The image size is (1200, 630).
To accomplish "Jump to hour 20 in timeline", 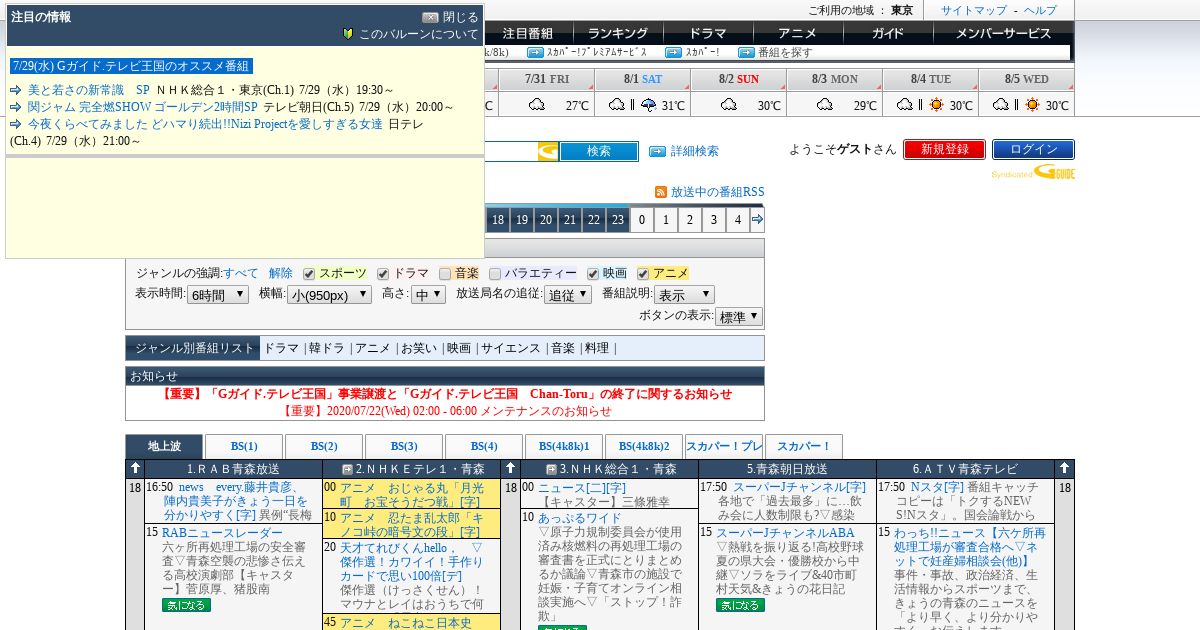I will click(x=545, y=220).
